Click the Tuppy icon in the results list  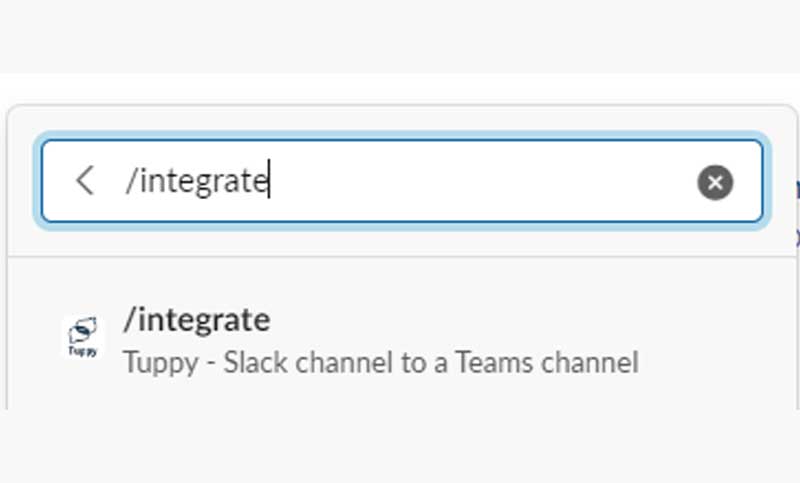[83, 337]
